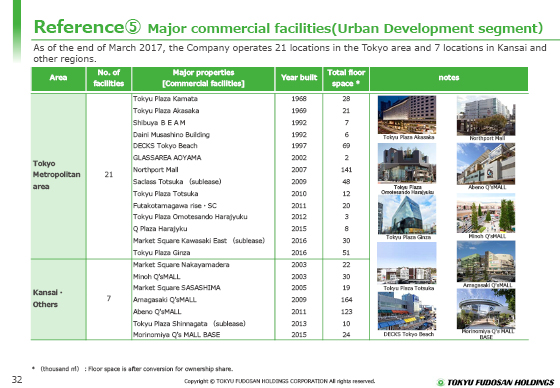Select 'Tokyu Plaza Shinnagata (sublease)' entry
The height and width of the screenshot is (388, 560).
pyautogui.click(x=189, y=324)
